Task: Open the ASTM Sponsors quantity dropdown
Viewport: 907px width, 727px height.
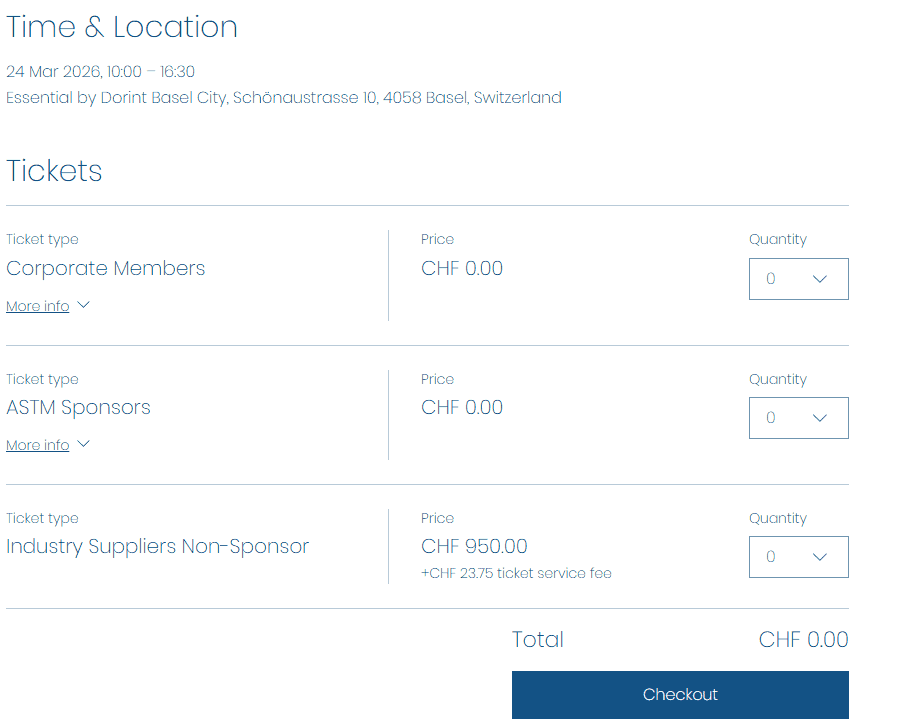Action: pos(798,418)
